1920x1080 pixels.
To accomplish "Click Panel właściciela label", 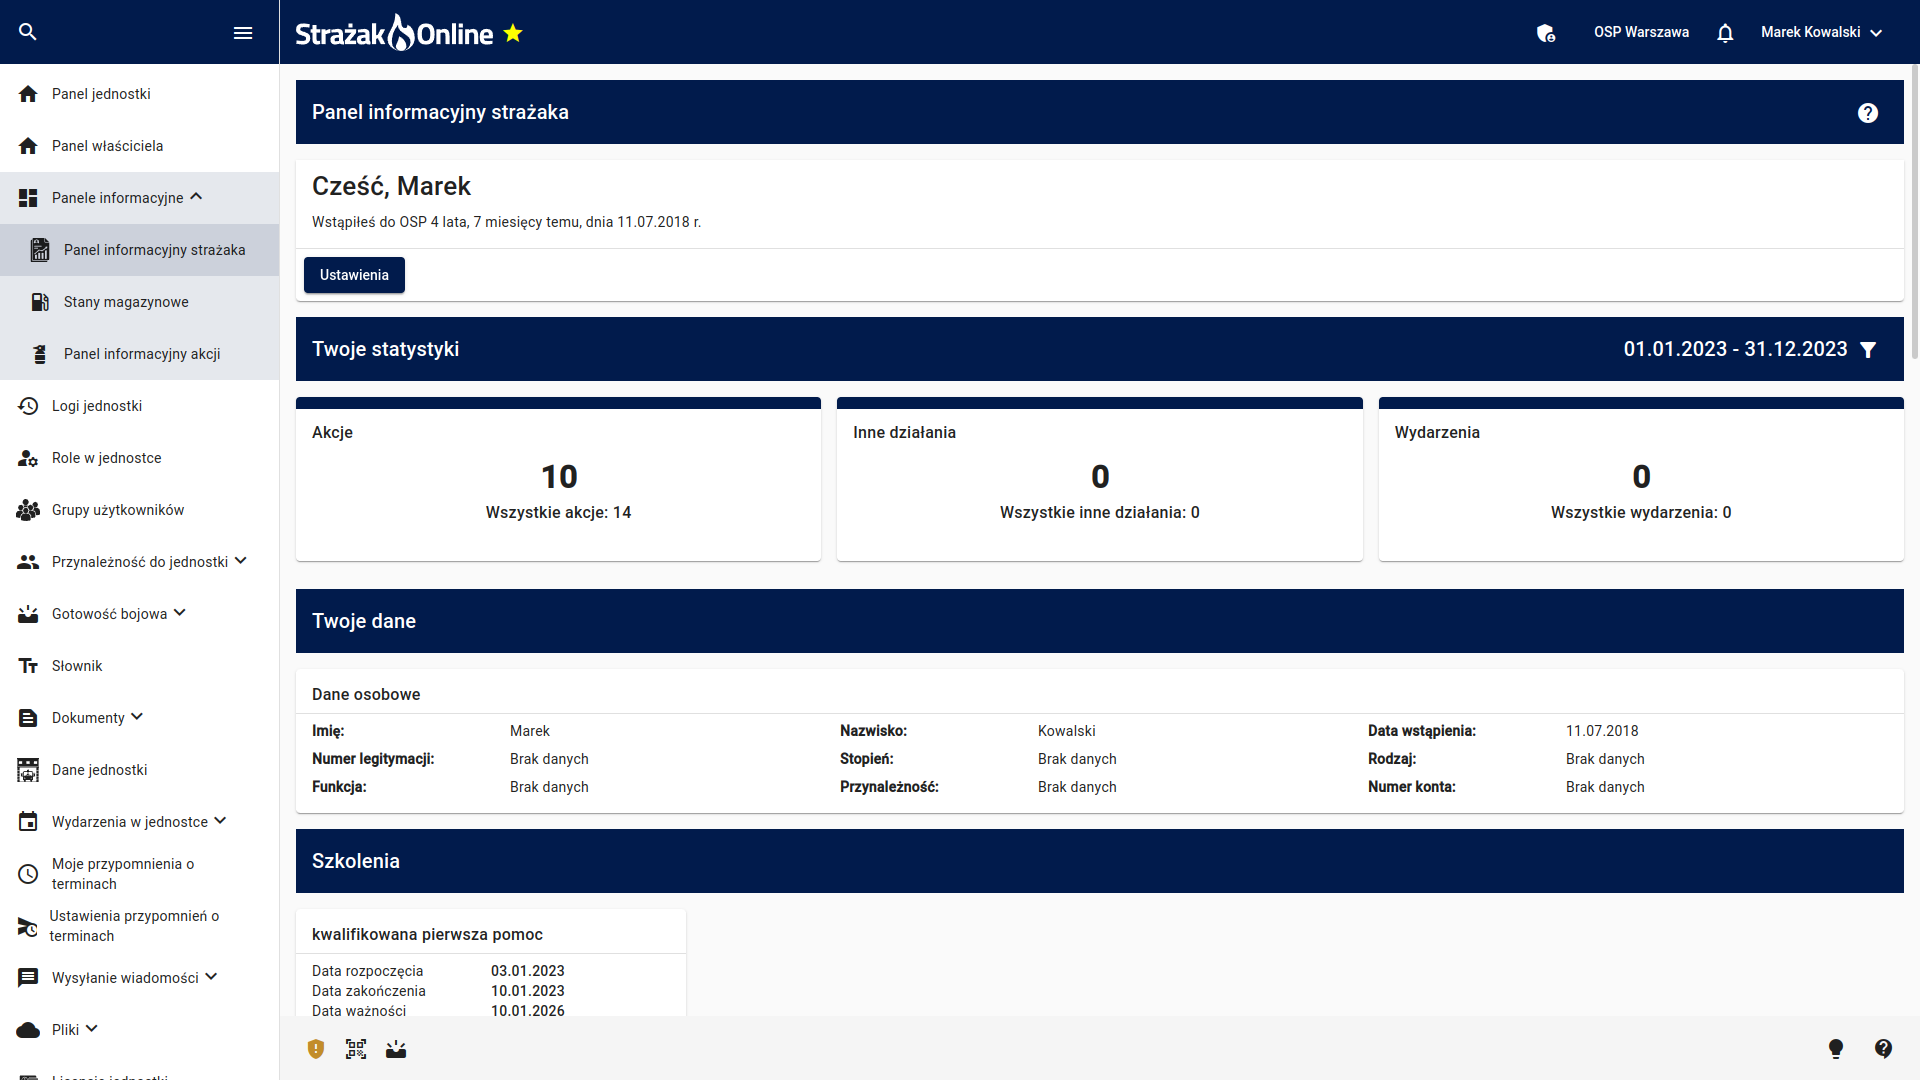I will [107, 146].
